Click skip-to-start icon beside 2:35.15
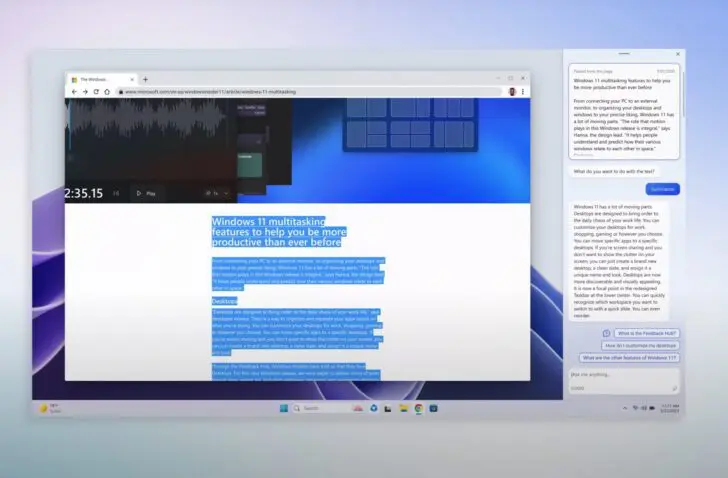The height and width of the screenshot is (478, 728). [x=116, y=193]
